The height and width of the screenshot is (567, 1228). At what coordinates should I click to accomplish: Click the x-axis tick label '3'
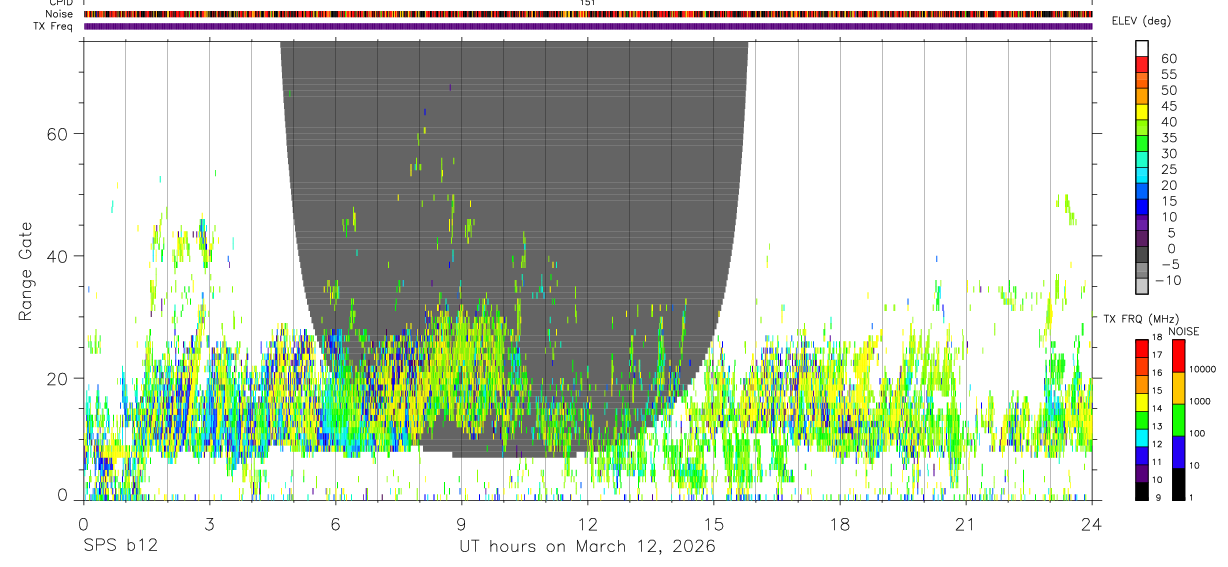[209, 524]
